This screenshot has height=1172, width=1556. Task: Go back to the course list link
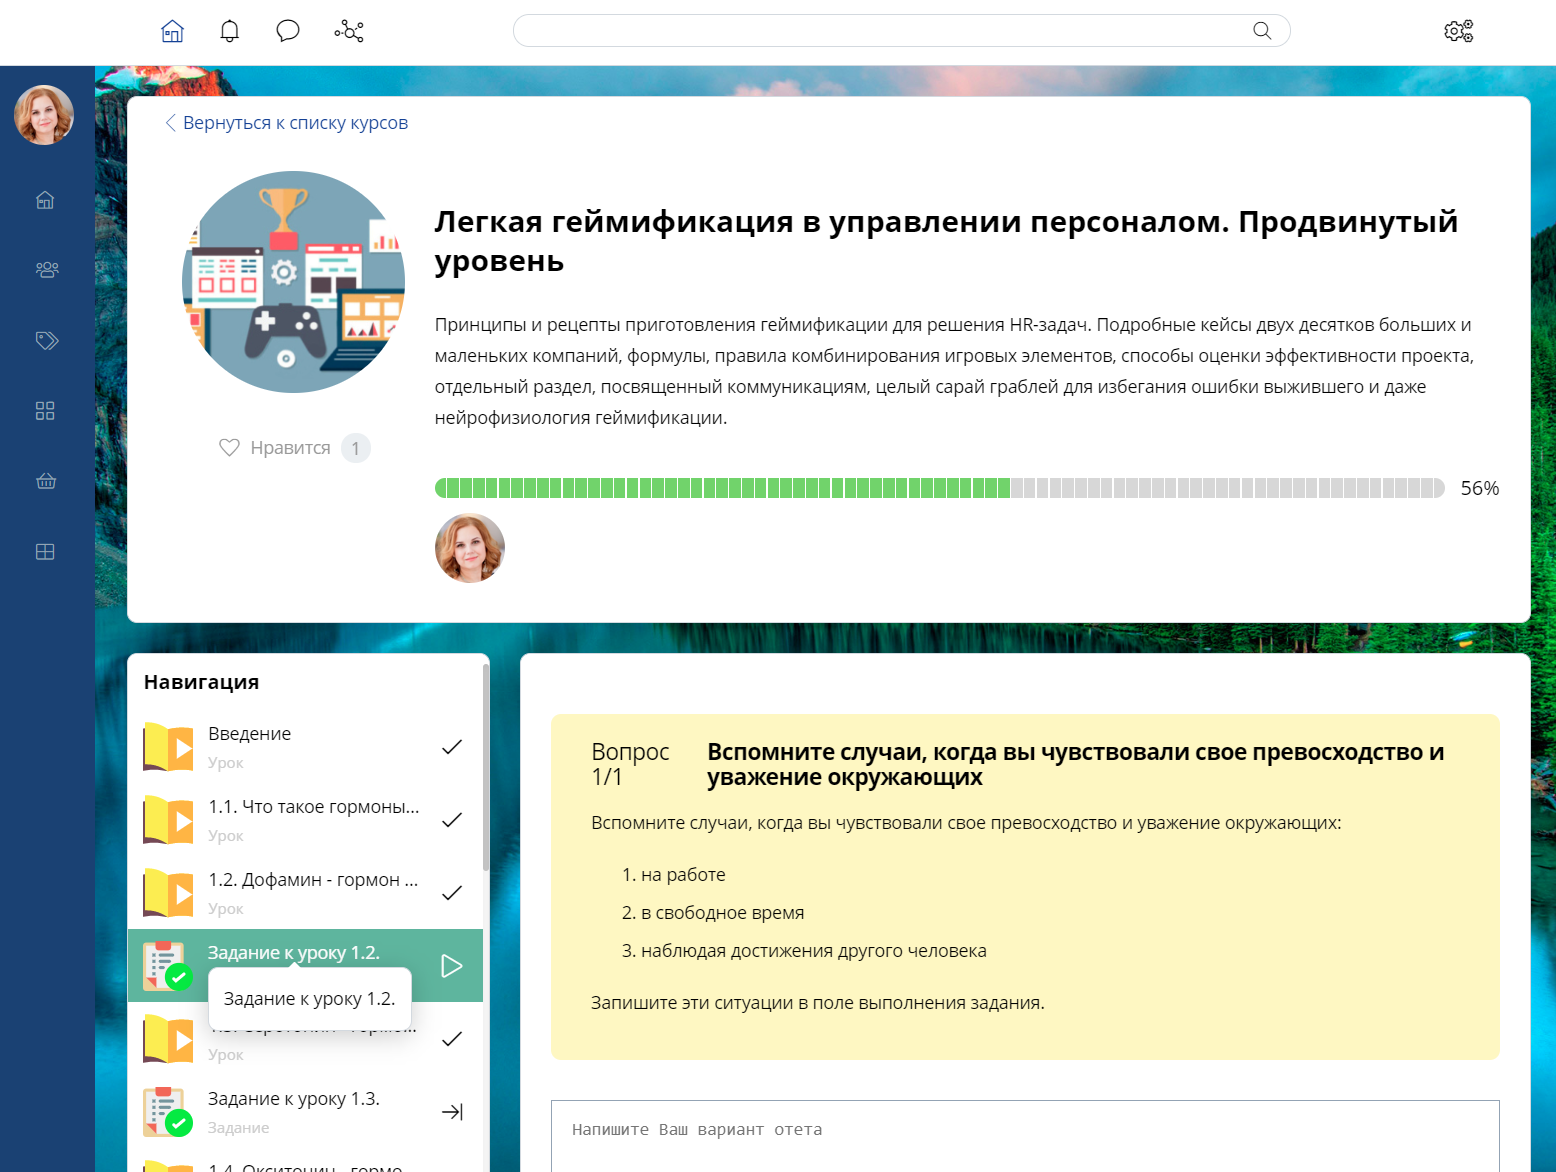pyautogui.click(x=286, y=123)
